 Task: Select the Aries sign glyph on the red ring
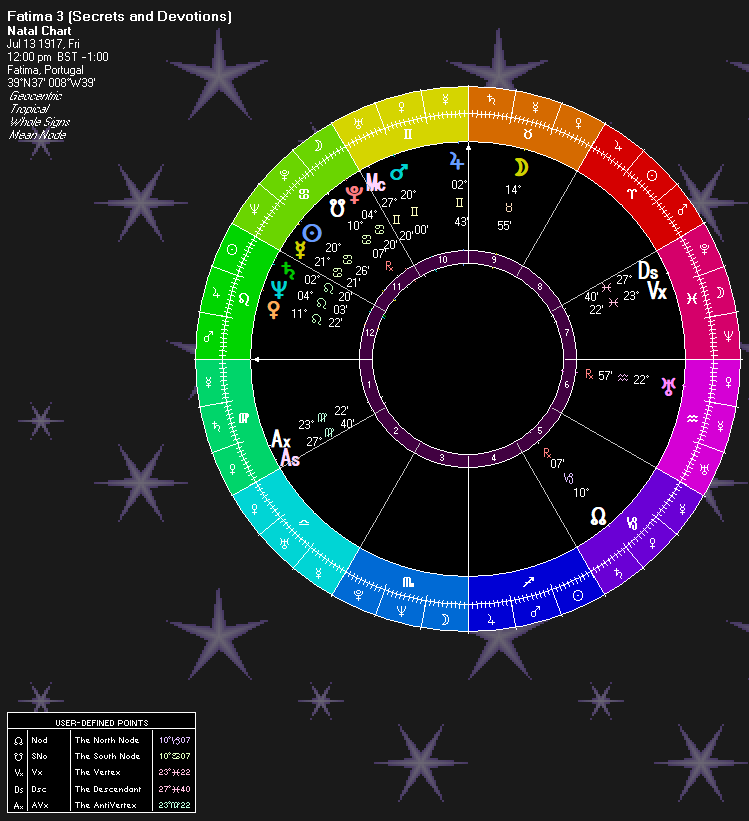point(632,194)
